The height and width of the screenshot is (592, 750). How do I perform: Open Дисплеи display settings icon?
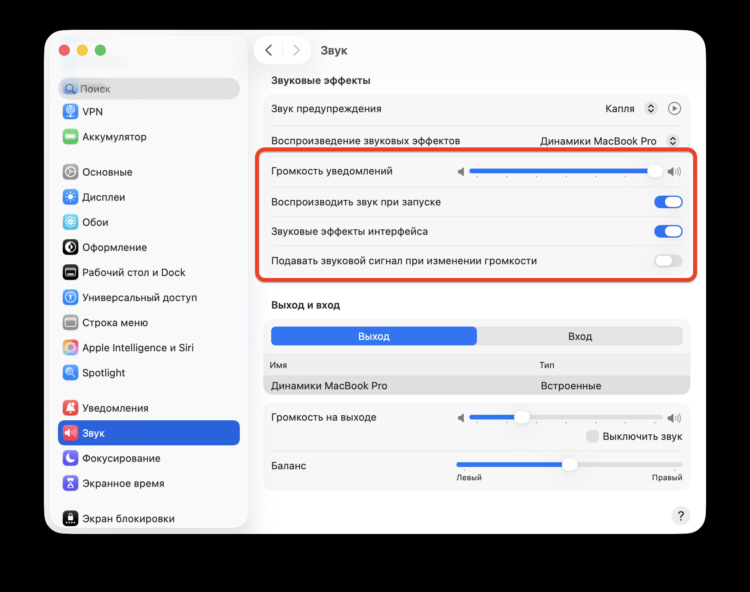tap(71, 197)
